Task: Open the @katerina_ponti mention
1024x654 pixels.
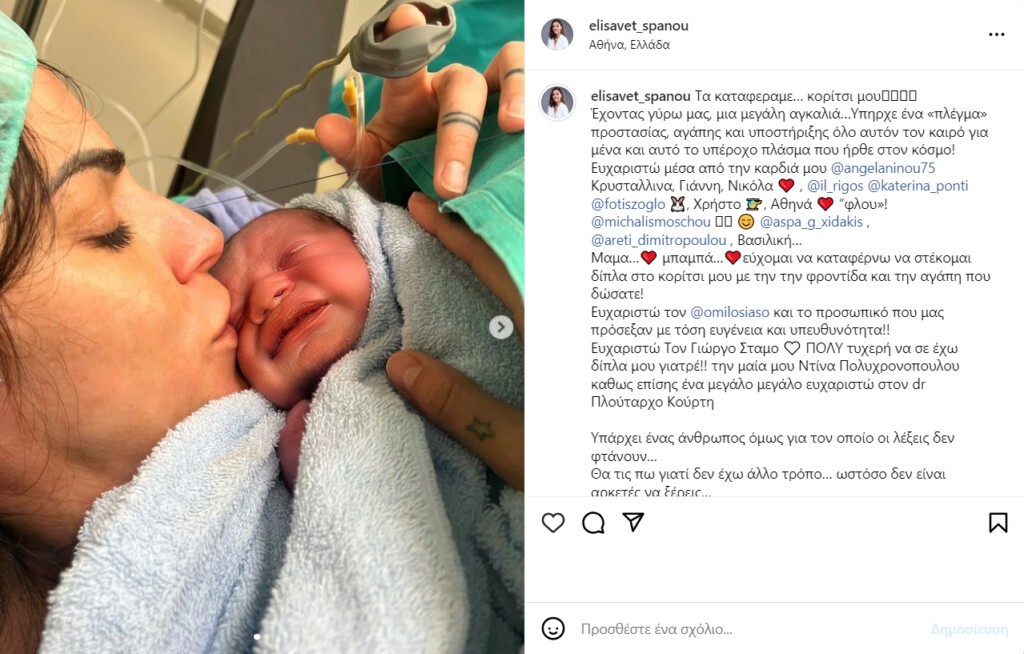Action: tap(918, 186)
